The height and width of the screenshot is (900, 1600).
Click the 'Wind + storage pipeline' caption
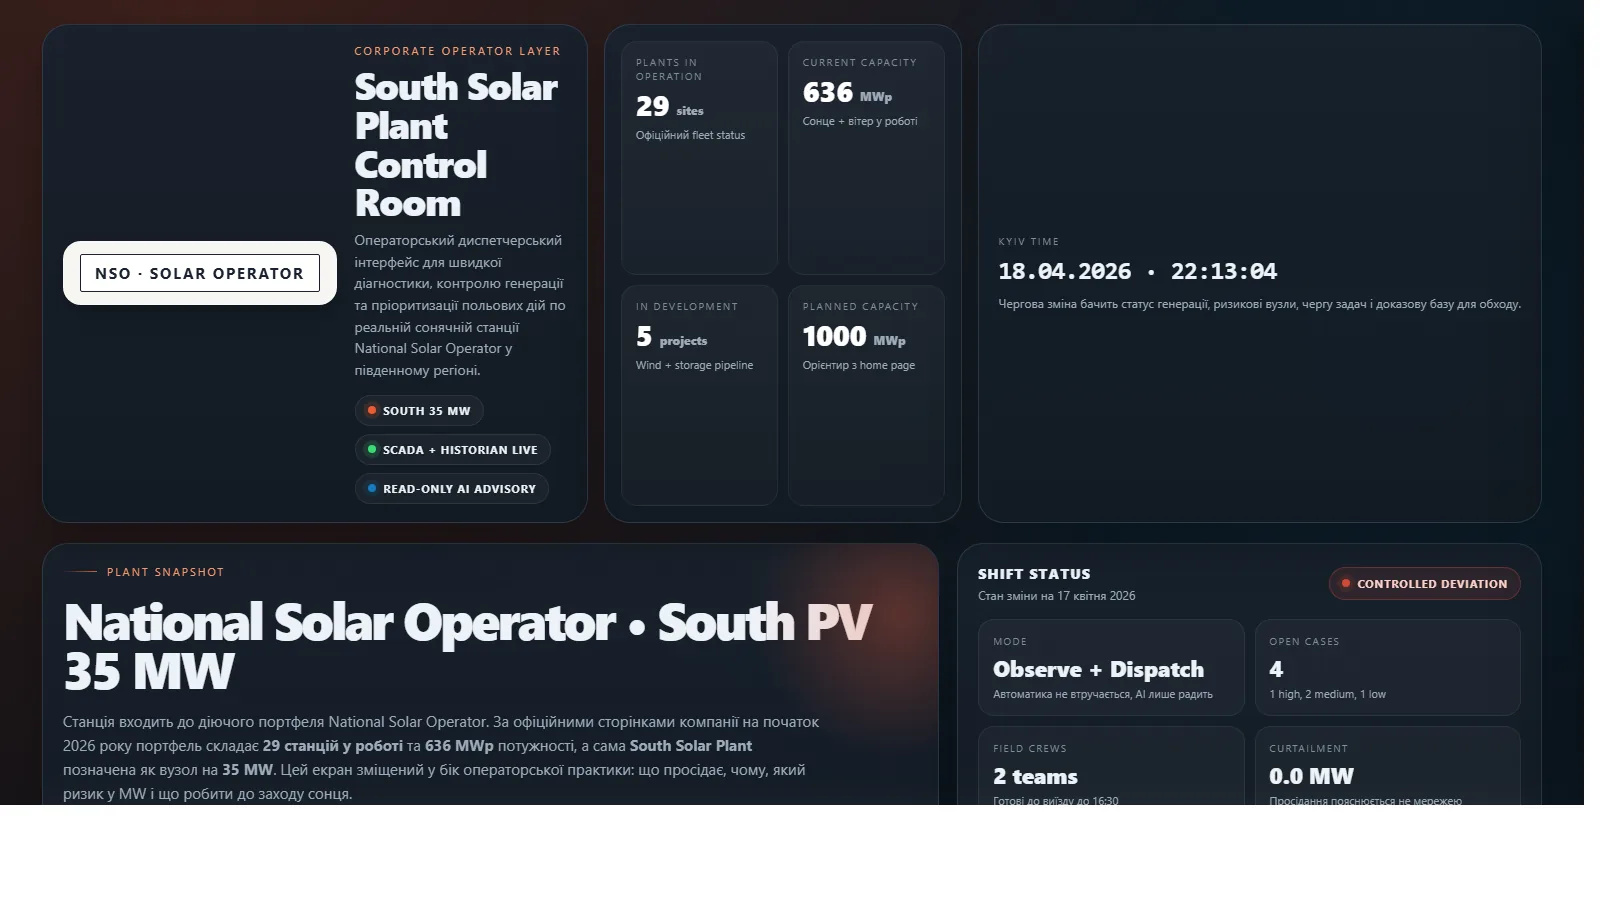(x=695, y=365)
